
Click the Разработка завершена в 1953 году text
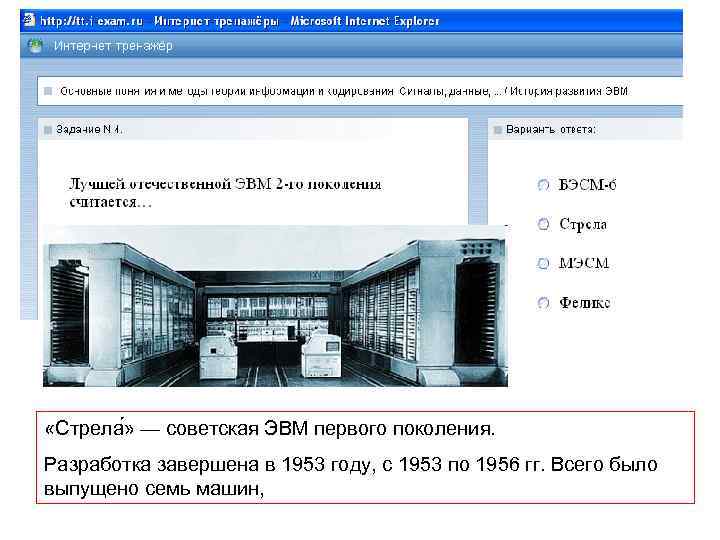(351, 476)
